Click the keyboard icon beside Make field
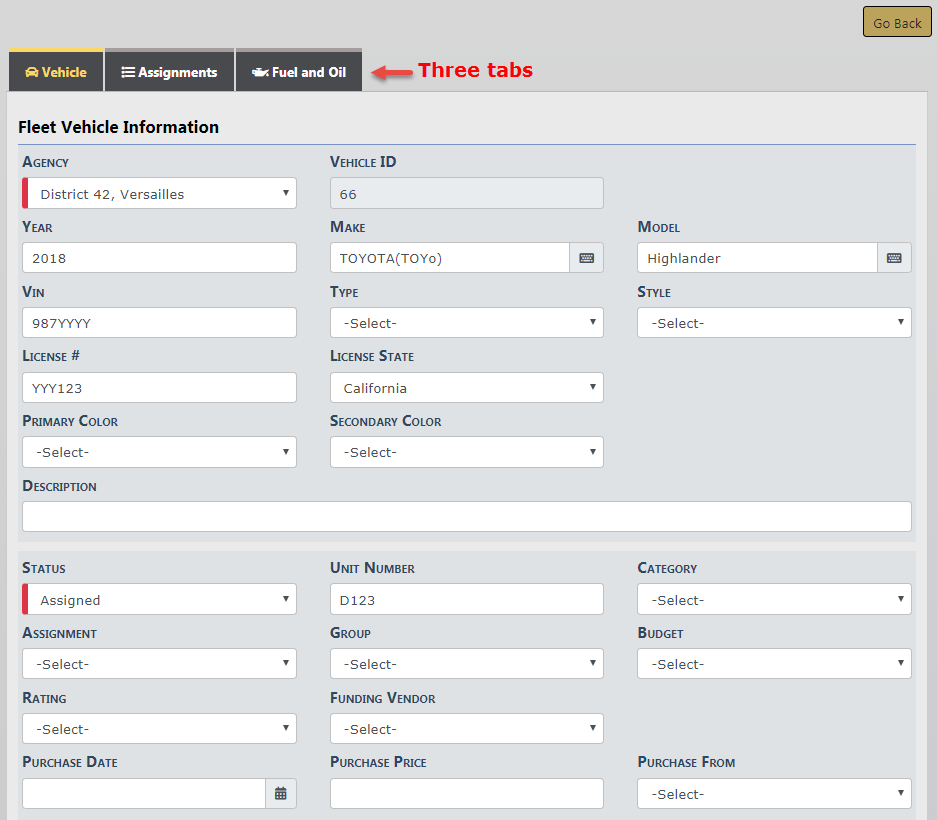The image size is (937, 820). pos(586,258)
